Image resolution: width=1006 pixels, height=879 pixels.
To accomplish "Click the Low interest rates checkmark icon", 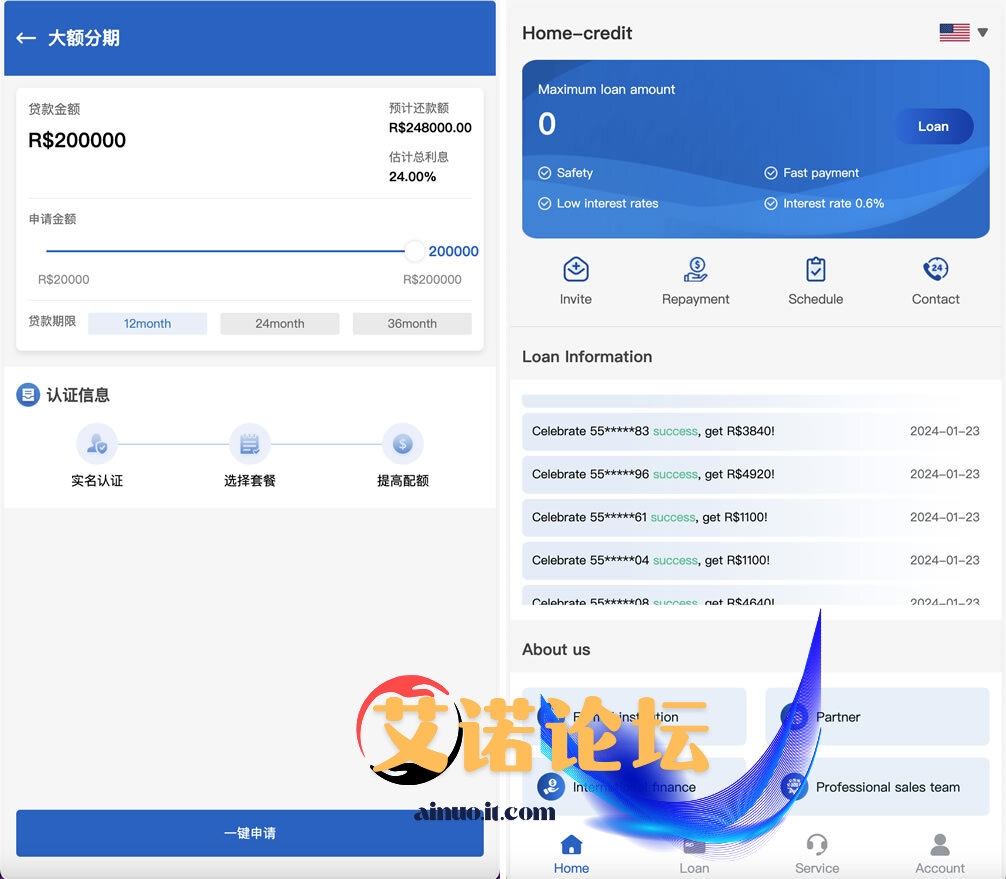I will point(545,203).
